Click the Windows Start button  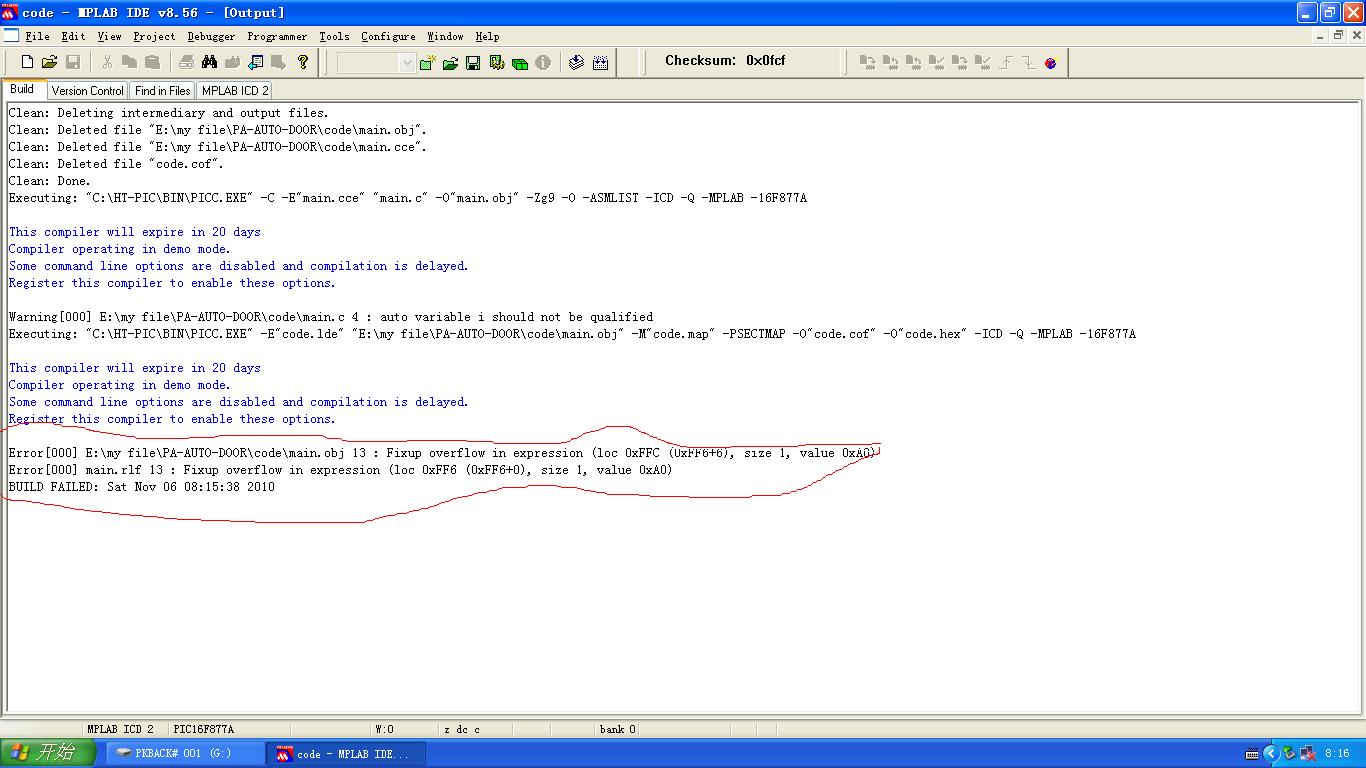pyautogui.click(x=48, y=753)
